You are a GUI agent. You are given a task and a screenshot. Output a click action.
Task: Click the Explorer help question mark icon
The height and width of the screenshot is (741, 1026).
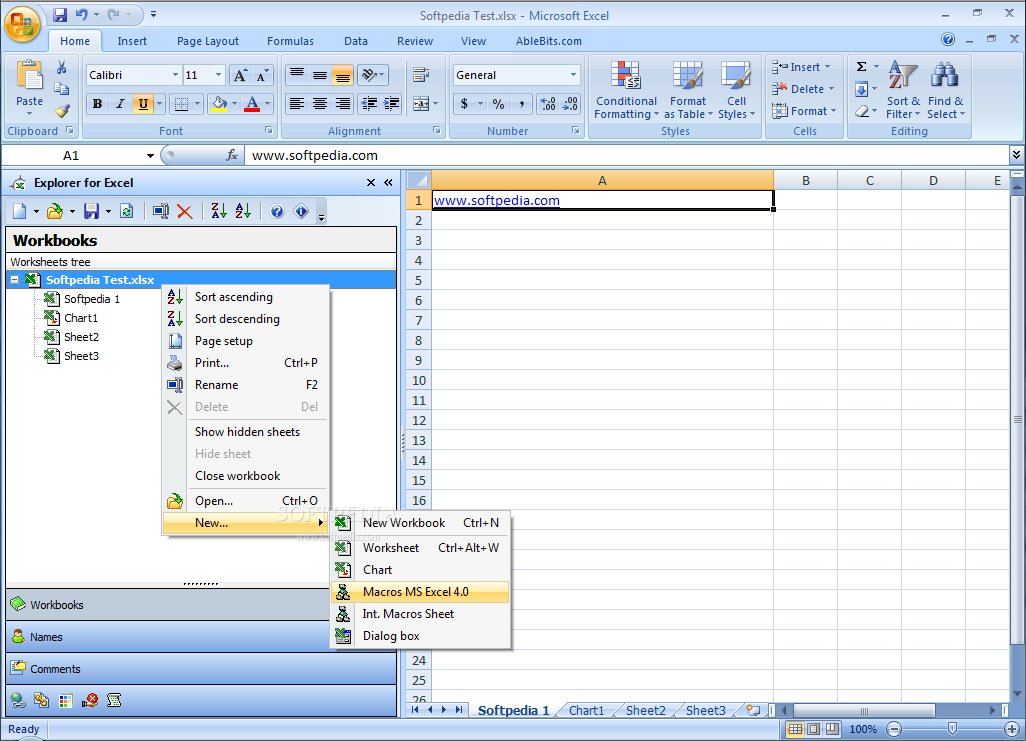click(x=277, y=211)
